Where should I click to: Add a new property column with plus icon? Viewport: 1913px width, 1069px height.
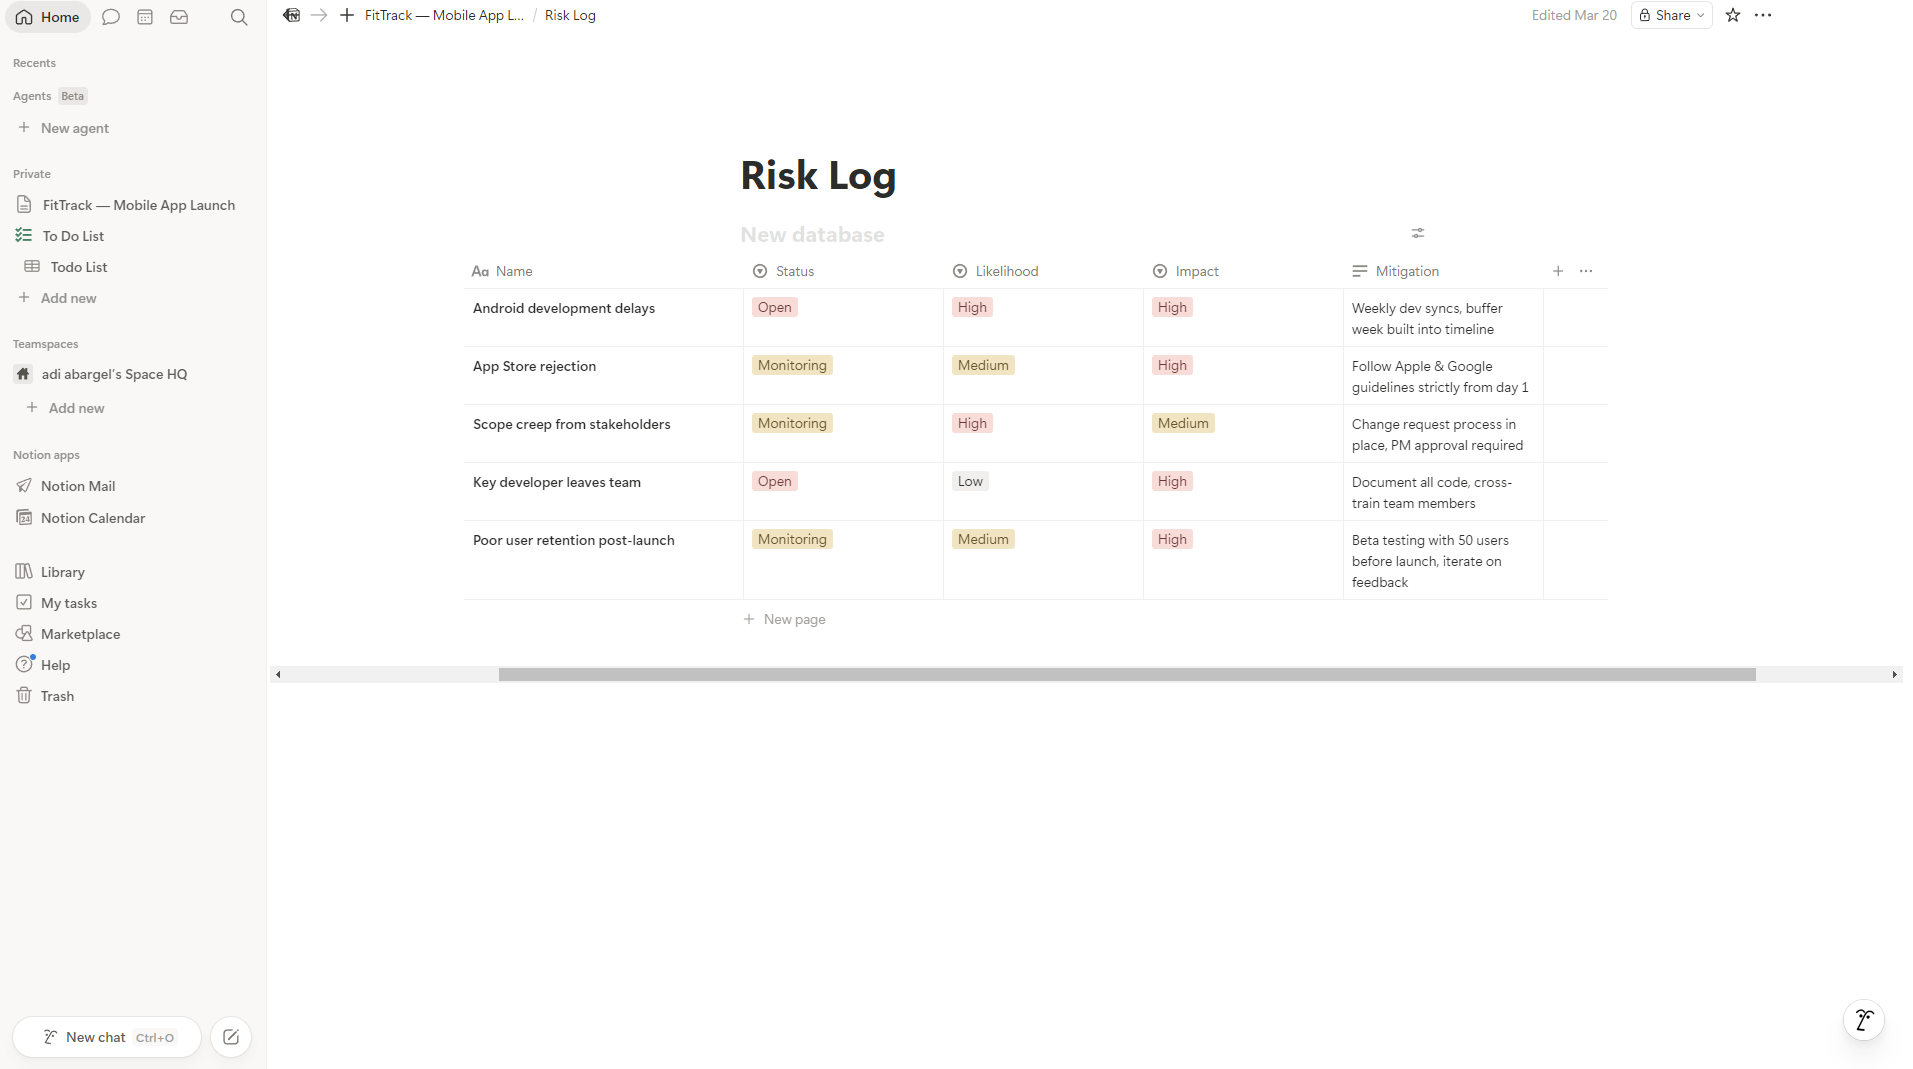pos(1557,271)
